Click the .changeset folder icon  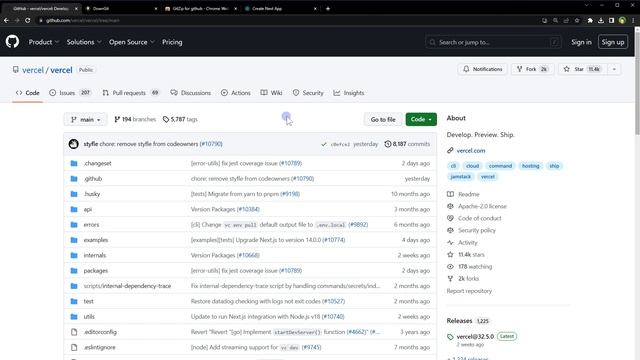74,163
